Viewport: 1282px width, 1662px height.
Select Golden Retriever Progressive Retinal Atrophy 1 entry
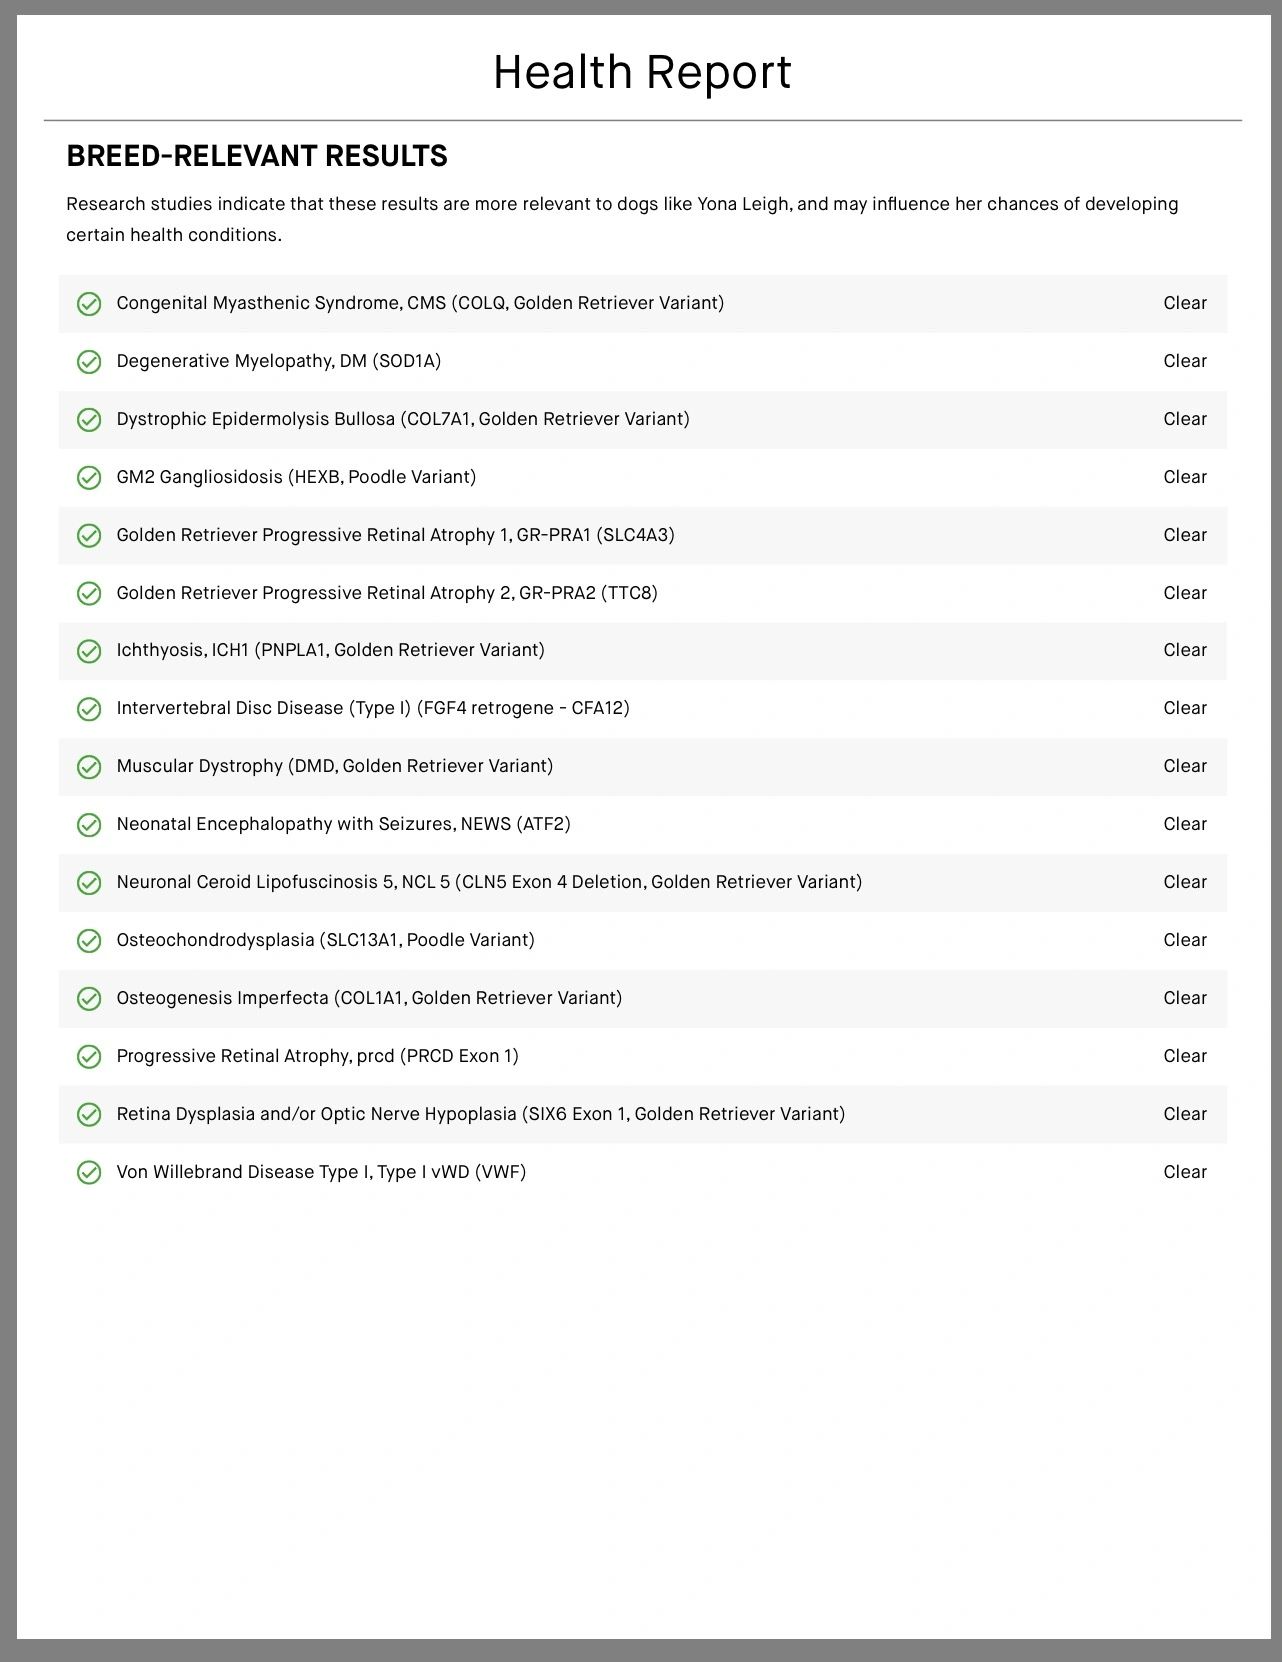click(395, 535)
